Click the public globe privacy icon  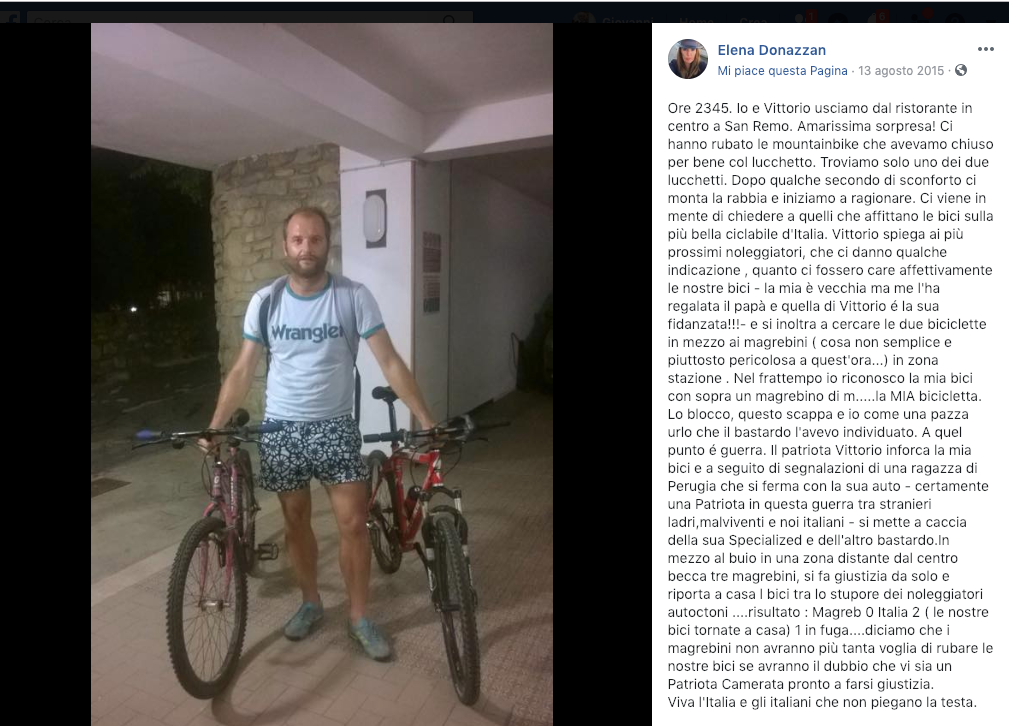coord(961,70)
